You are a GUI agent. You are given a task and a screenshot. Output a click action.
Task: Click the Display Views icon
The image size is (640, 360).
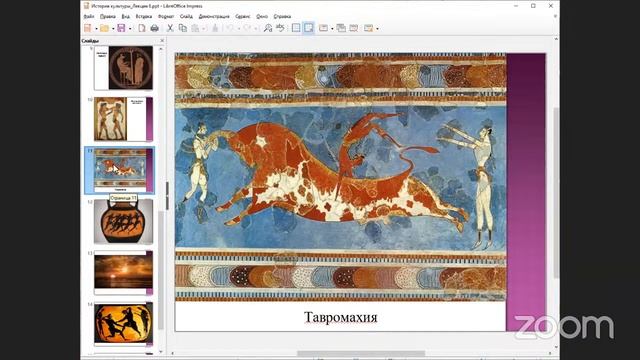coord(323,28)
